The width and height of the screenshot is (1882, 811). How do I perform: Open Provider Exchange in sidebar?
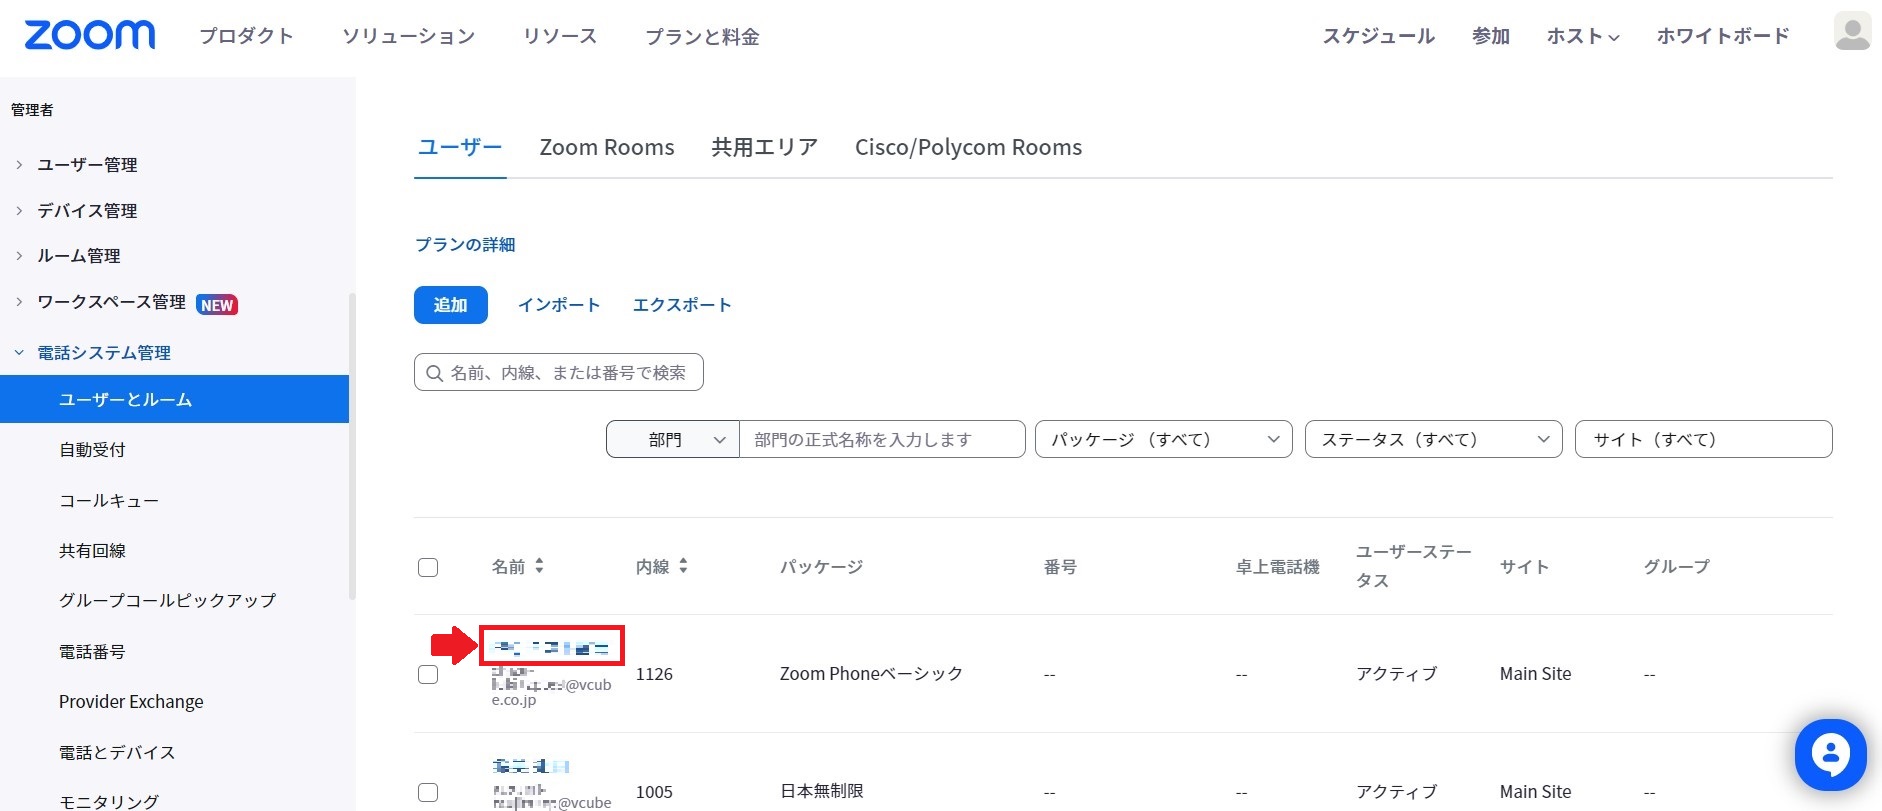pyautogui.click(x=131, y=702)
